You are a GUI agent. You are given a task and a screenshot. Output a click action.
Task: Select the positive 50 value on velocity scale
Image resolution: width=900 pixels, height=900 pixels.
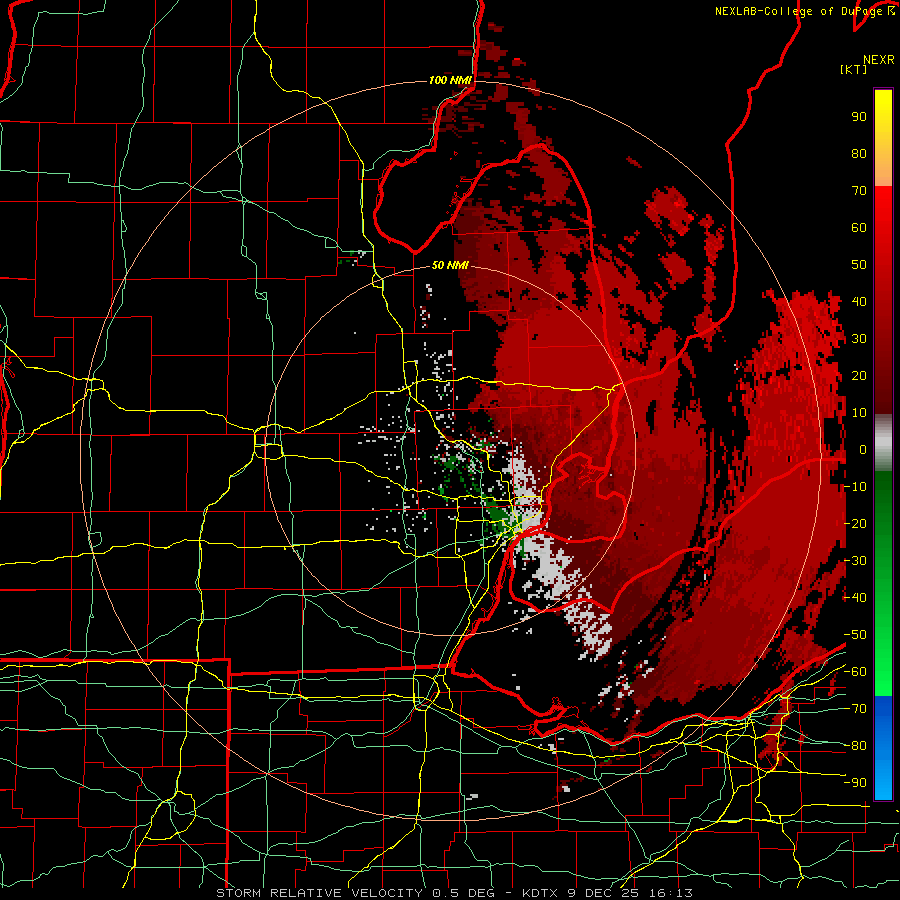tap(859, 265)
